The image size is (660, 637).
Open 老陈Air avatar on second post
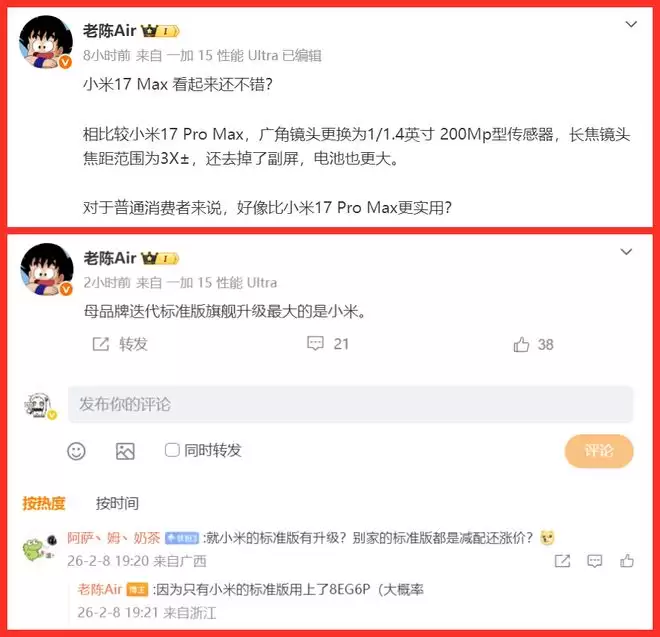(47, 269)
